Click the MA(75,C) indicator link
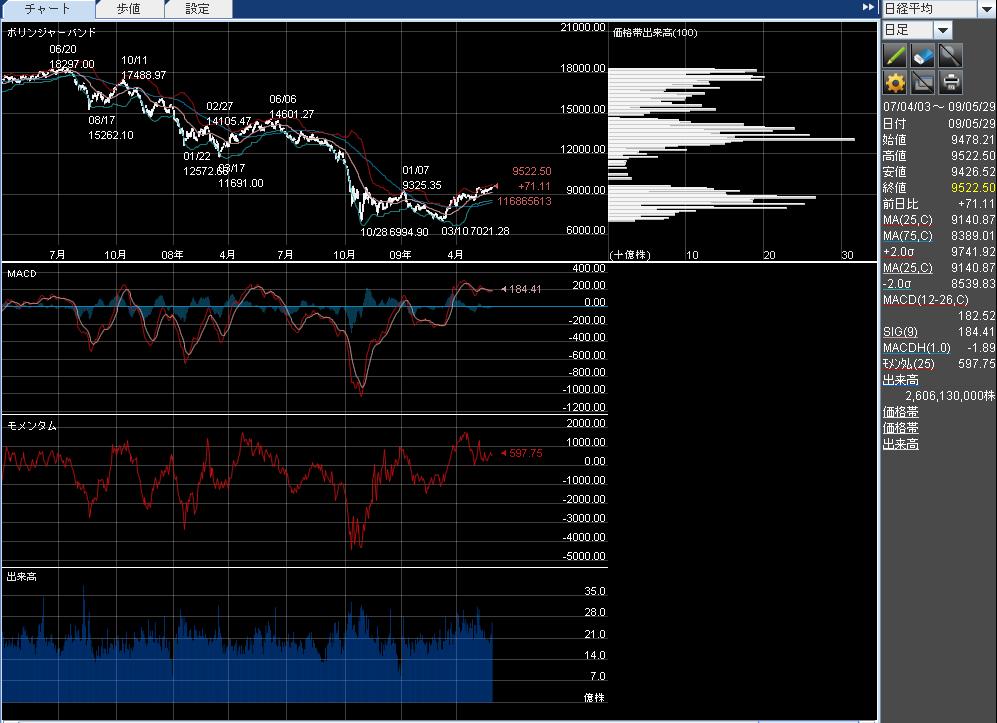The width and height of the screenshot is (997, 723). click(907, 236)
